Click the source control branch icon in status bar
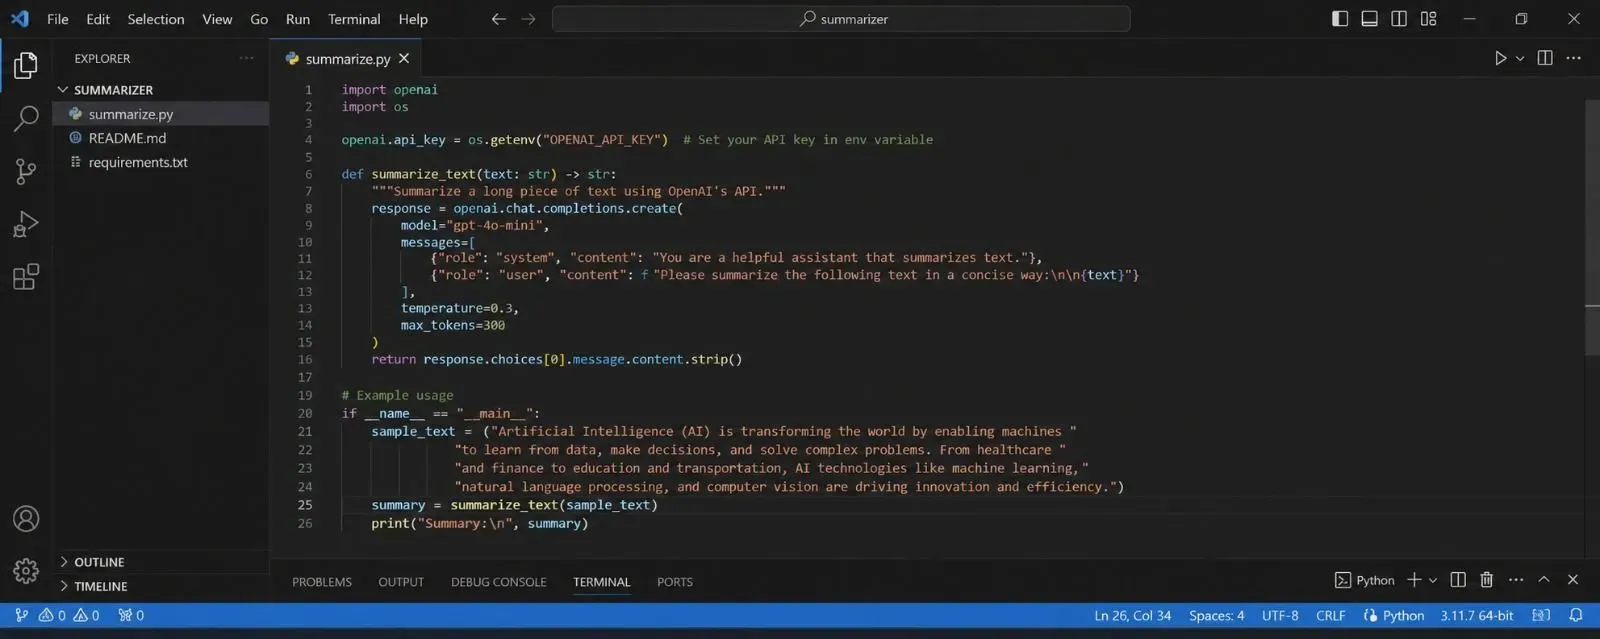This screenshot has width=1600, height=639. pos(21,615)
